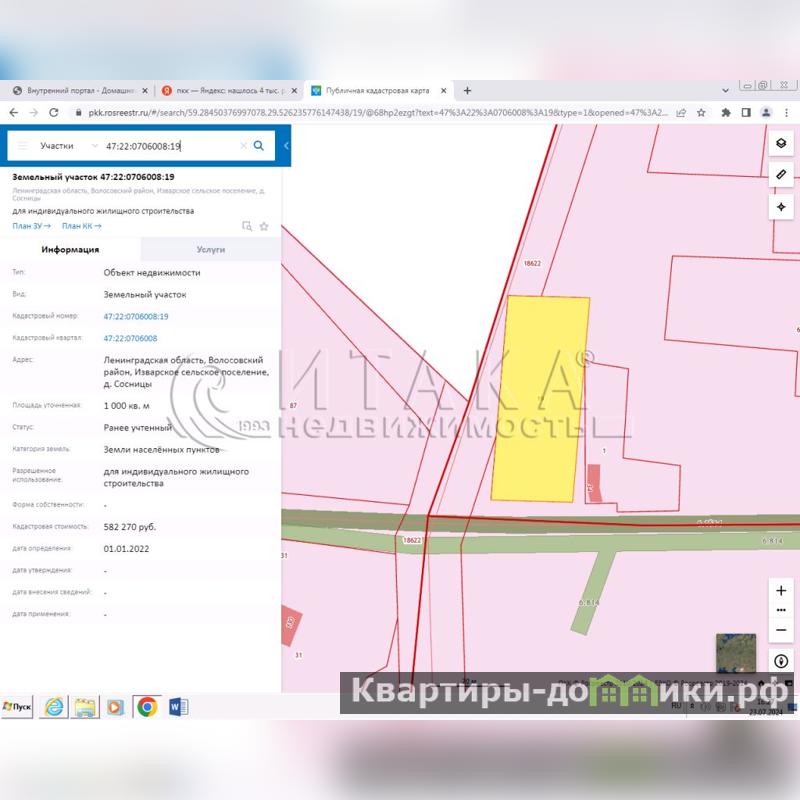Toggle Chrome side panel button
Screen dimensions: 800x800
(745, 112)
